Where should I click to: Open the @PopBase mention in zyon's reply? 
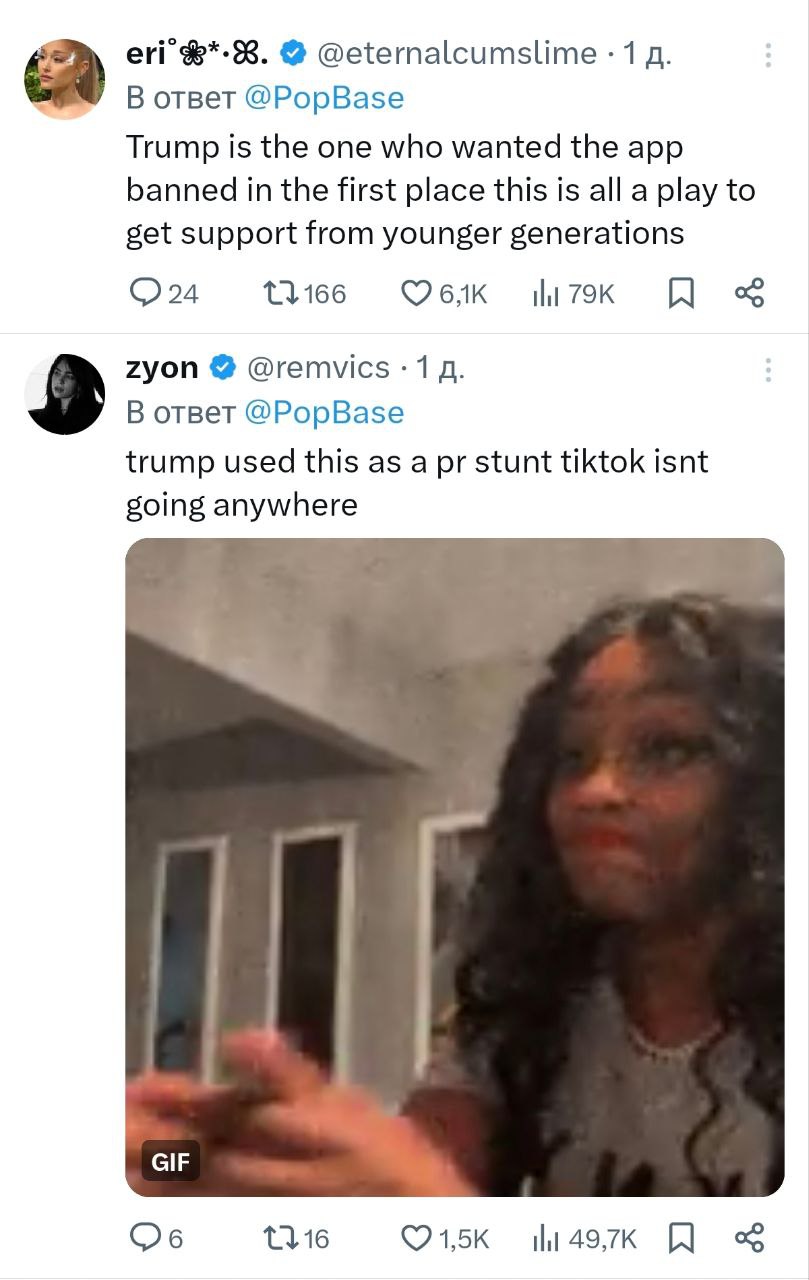coord(324,412)
